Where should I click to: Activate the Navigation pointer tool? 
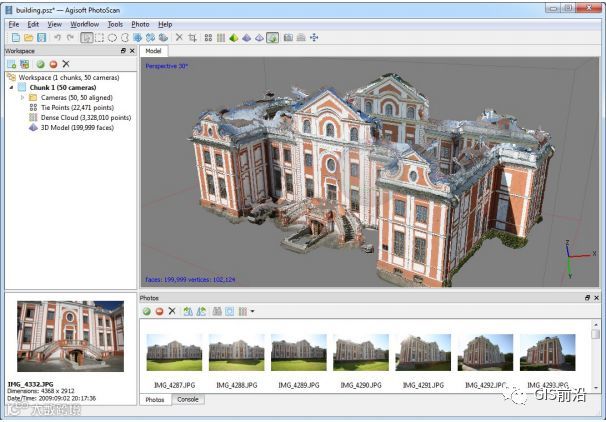click(x=87, y=37)
